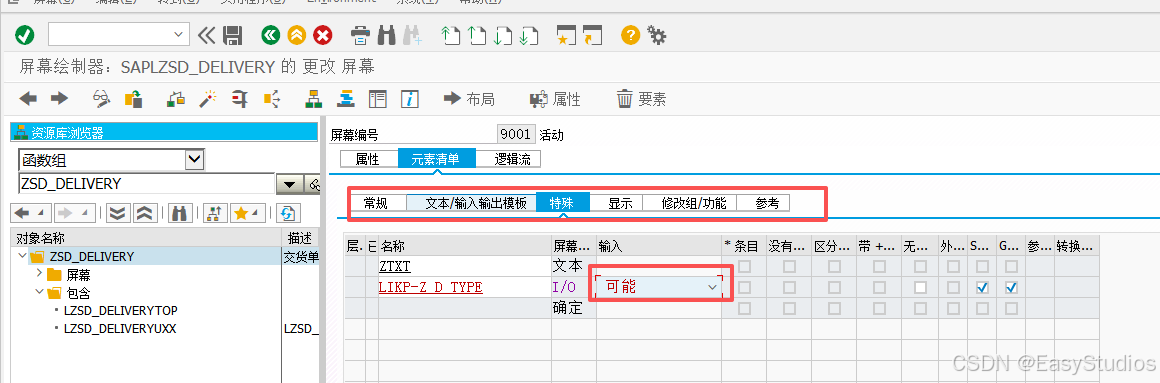Viewport: 1160px width, 383px height.
Task: Click the 要素 trash-can button
Action: (x=641, y=99)
